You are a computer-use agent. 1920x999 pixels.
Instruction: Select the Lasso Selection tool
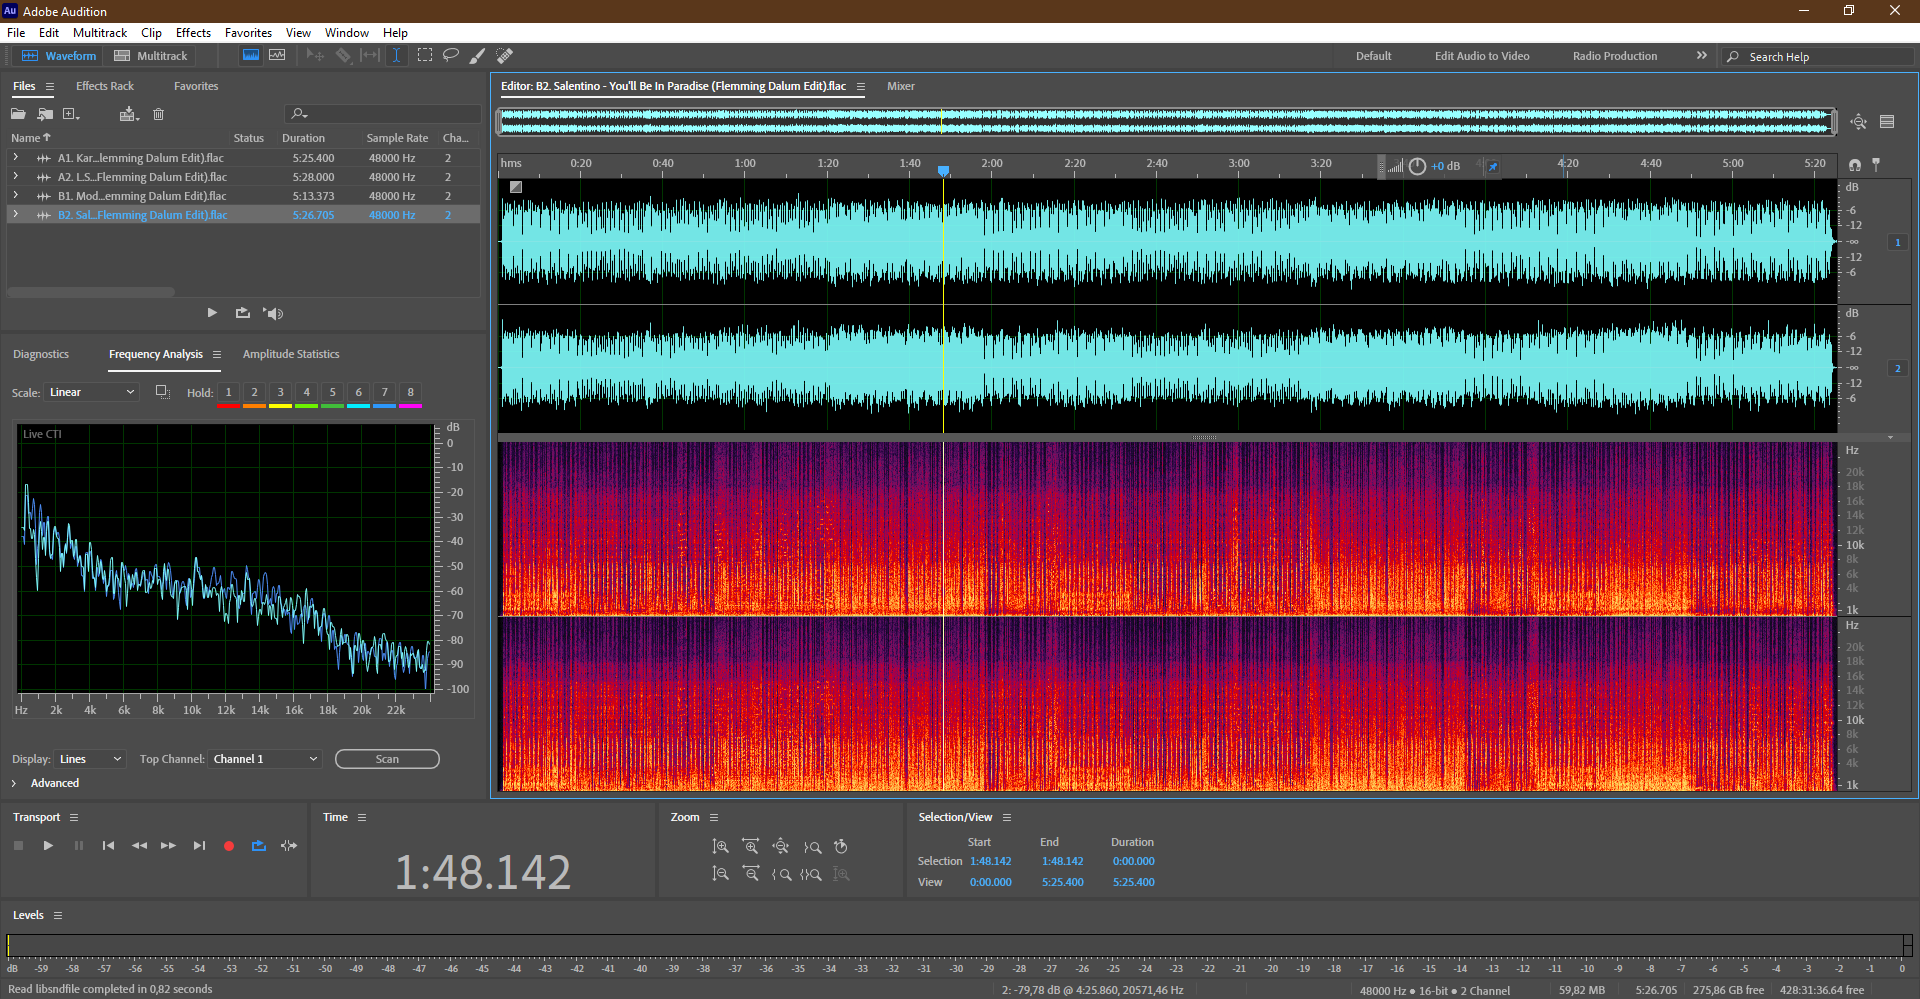[451, 56]
